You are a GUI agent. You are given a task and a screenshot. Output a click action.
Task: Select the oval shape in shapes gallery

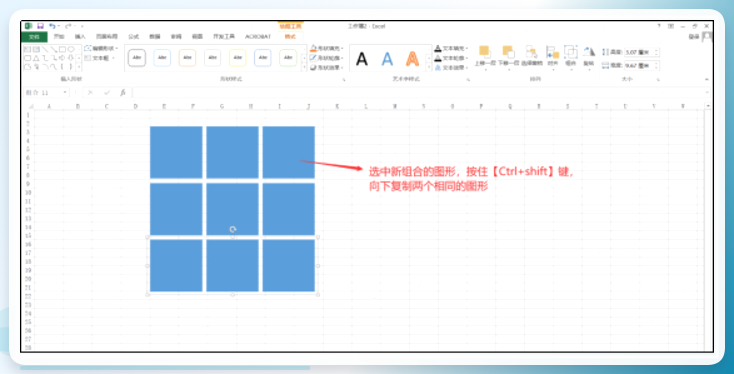click(71, 49)
